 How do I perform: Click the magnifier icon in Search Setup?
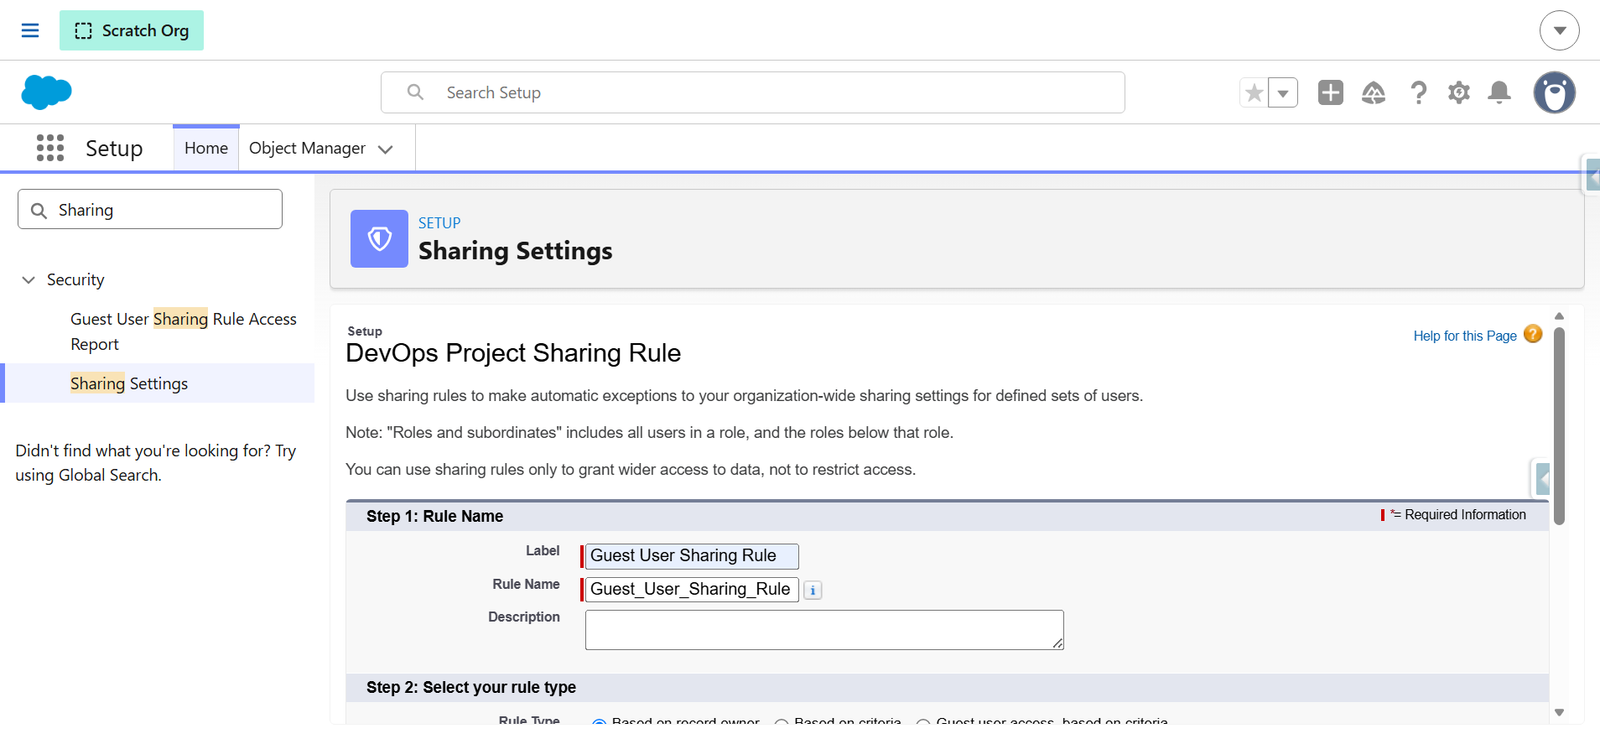coord(415,92)
